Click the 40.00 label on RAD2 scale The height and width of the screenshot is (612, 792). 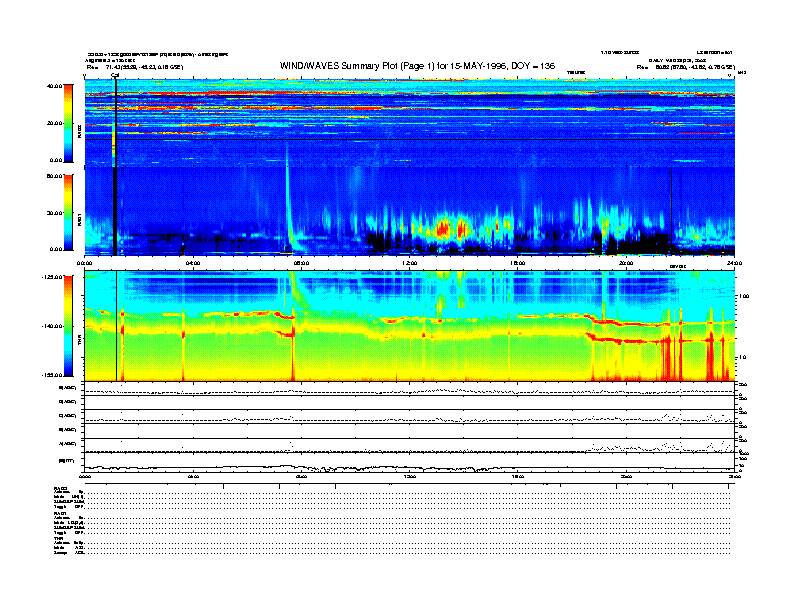tap(55, 86)
